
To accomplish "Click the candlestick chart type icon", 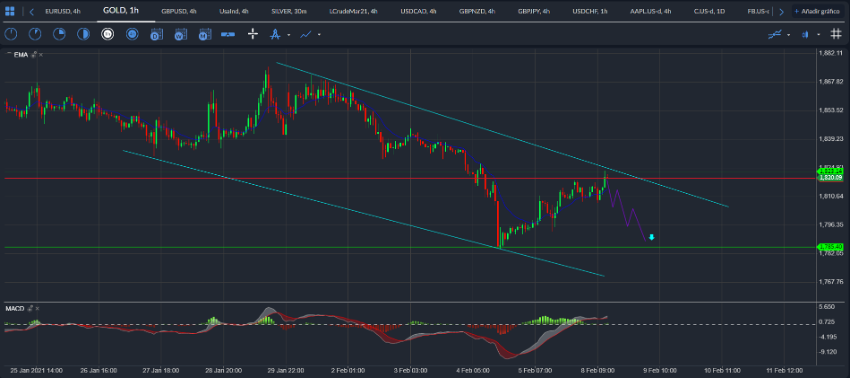I will 805,35.
